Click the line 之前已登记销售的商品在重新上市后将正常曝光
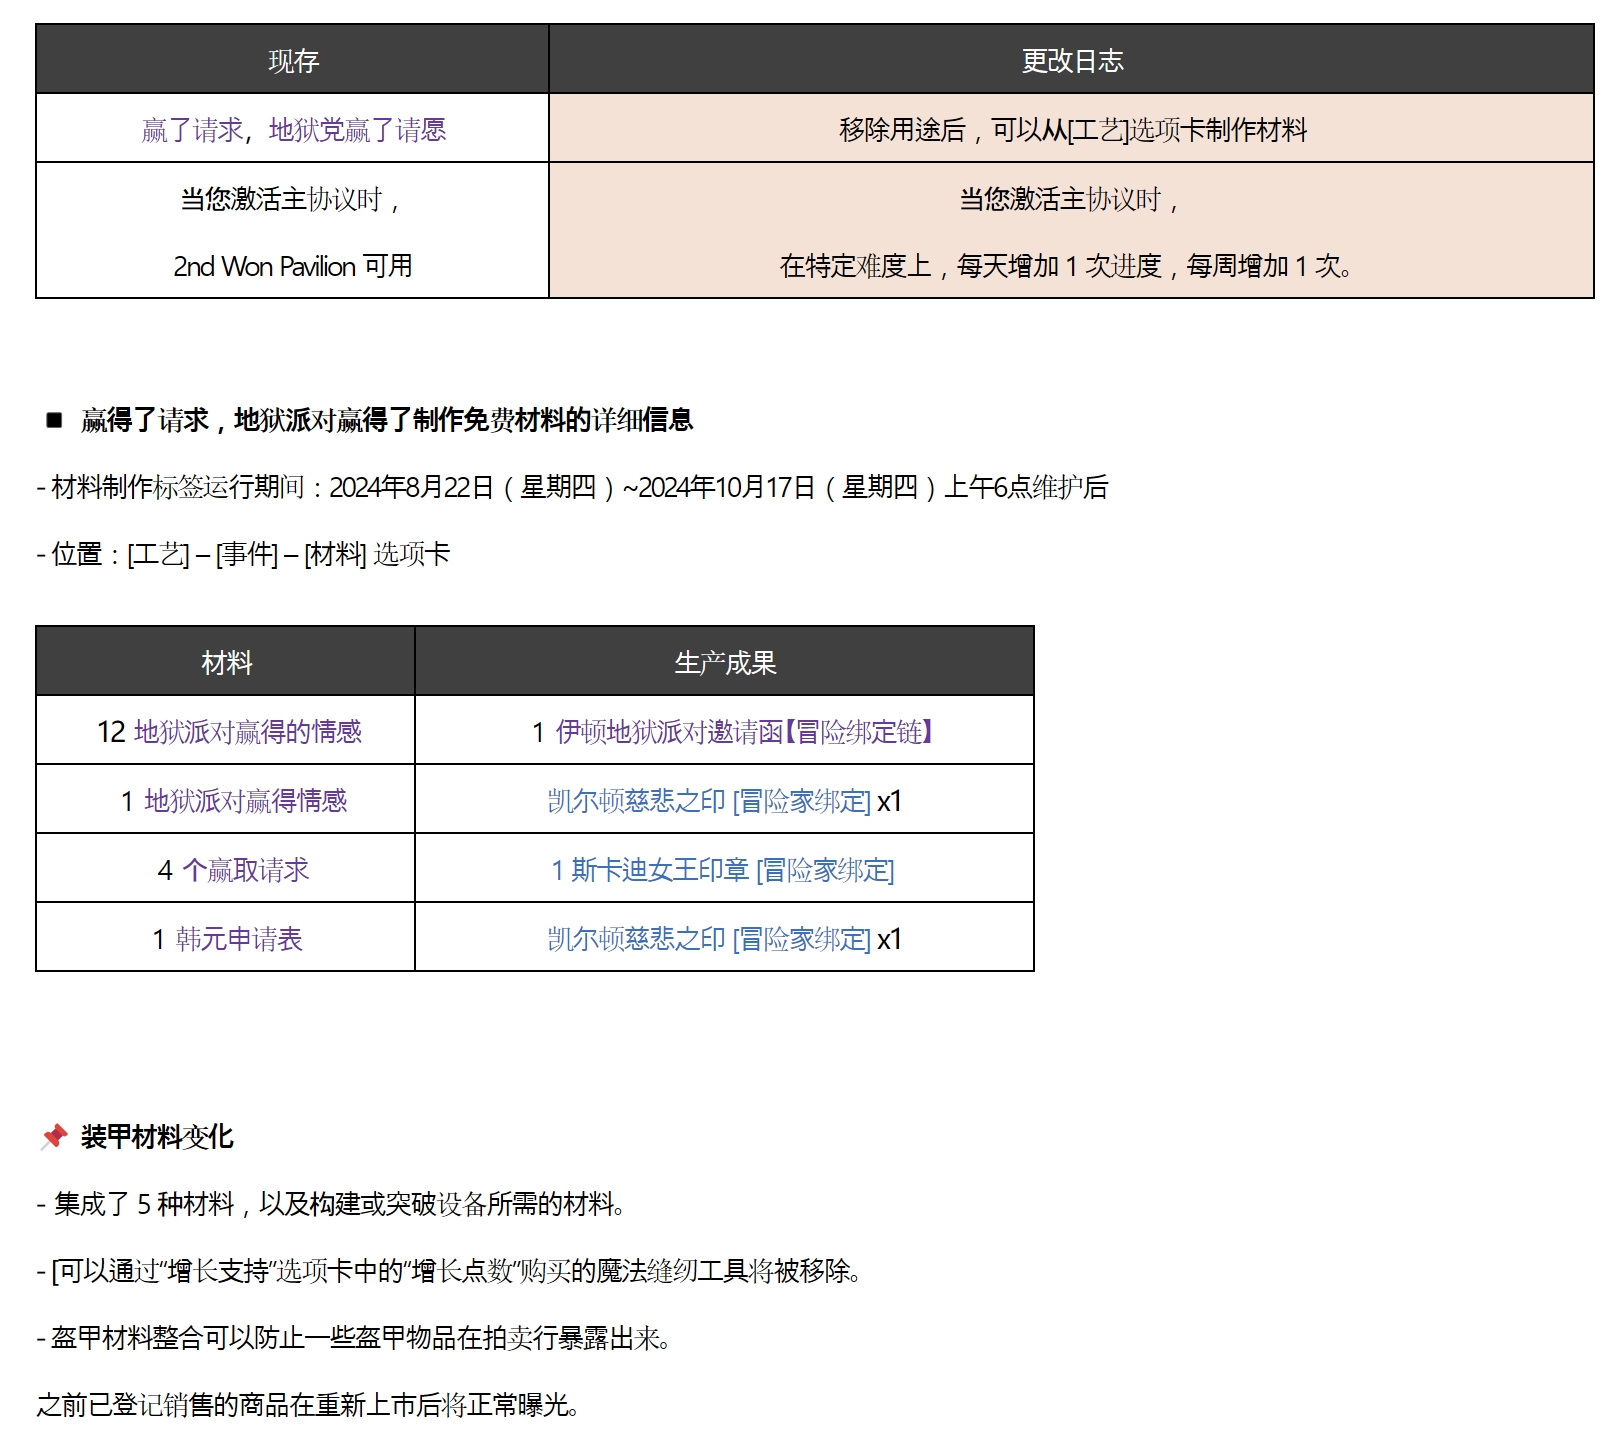The width and height of the screenshot is (1611, 1446). (x=308, y=1405)
